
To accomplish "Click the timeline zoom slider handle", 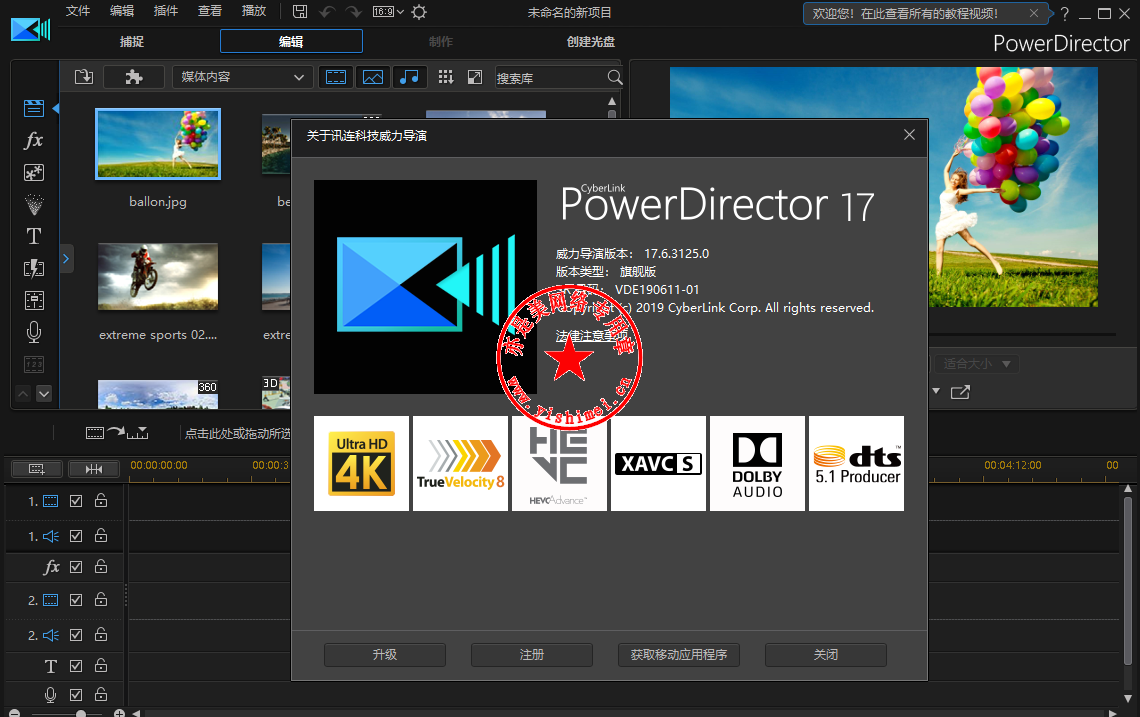I will point(81,713).
